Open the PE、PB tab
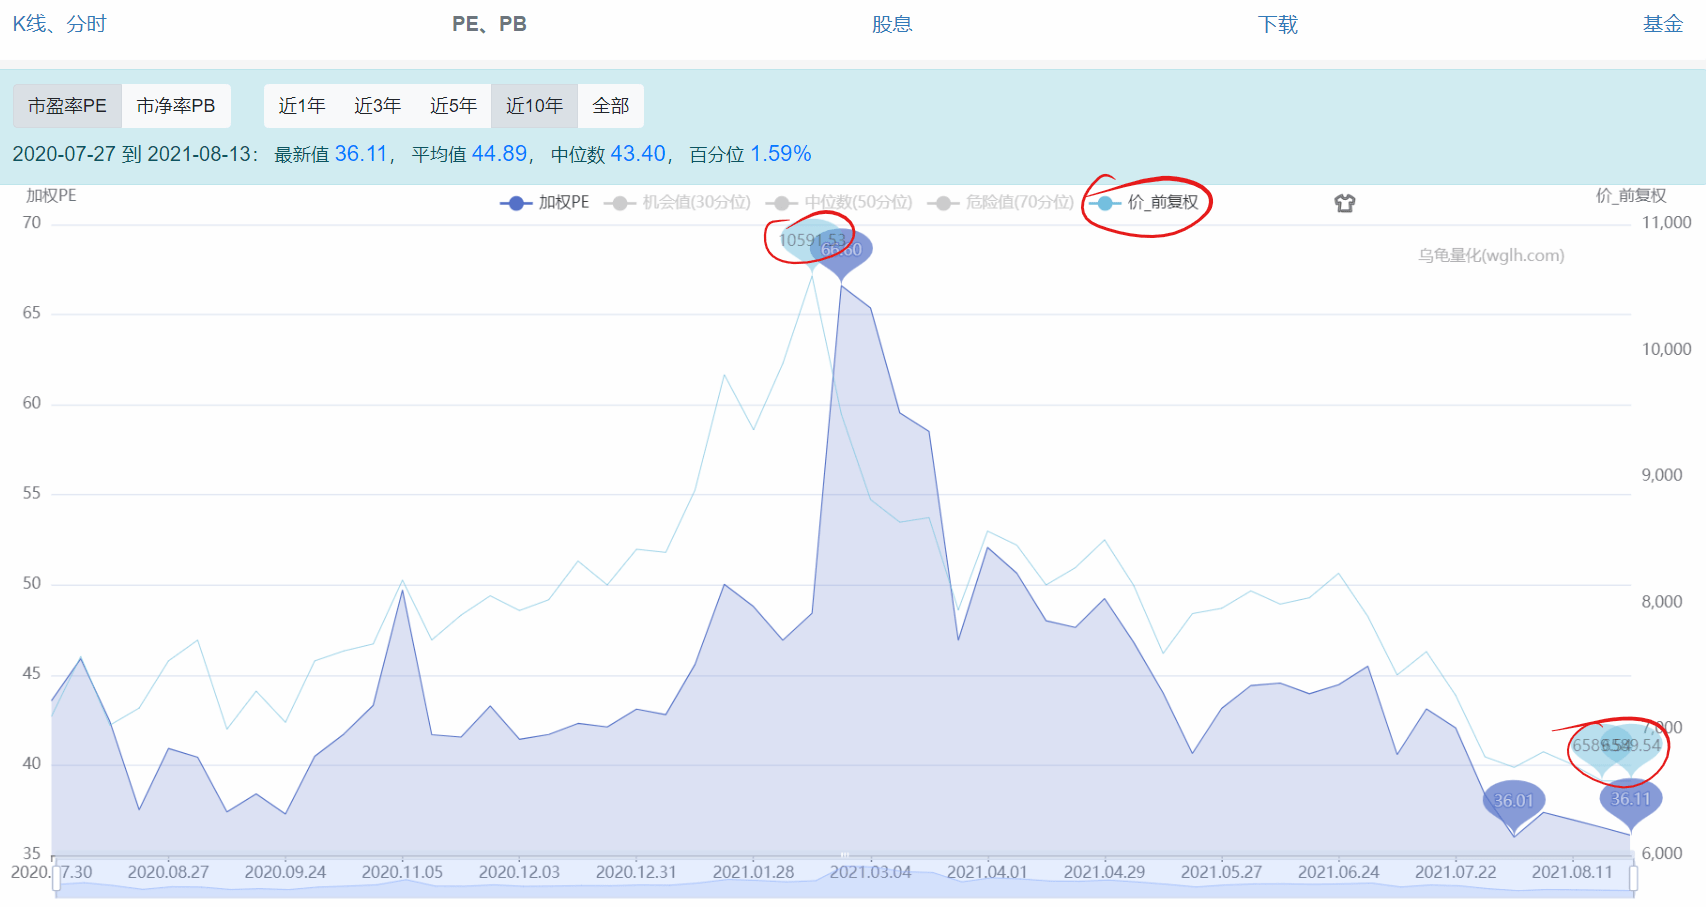The width and height of the screenshot is (1706, 907). click(489, 24)
